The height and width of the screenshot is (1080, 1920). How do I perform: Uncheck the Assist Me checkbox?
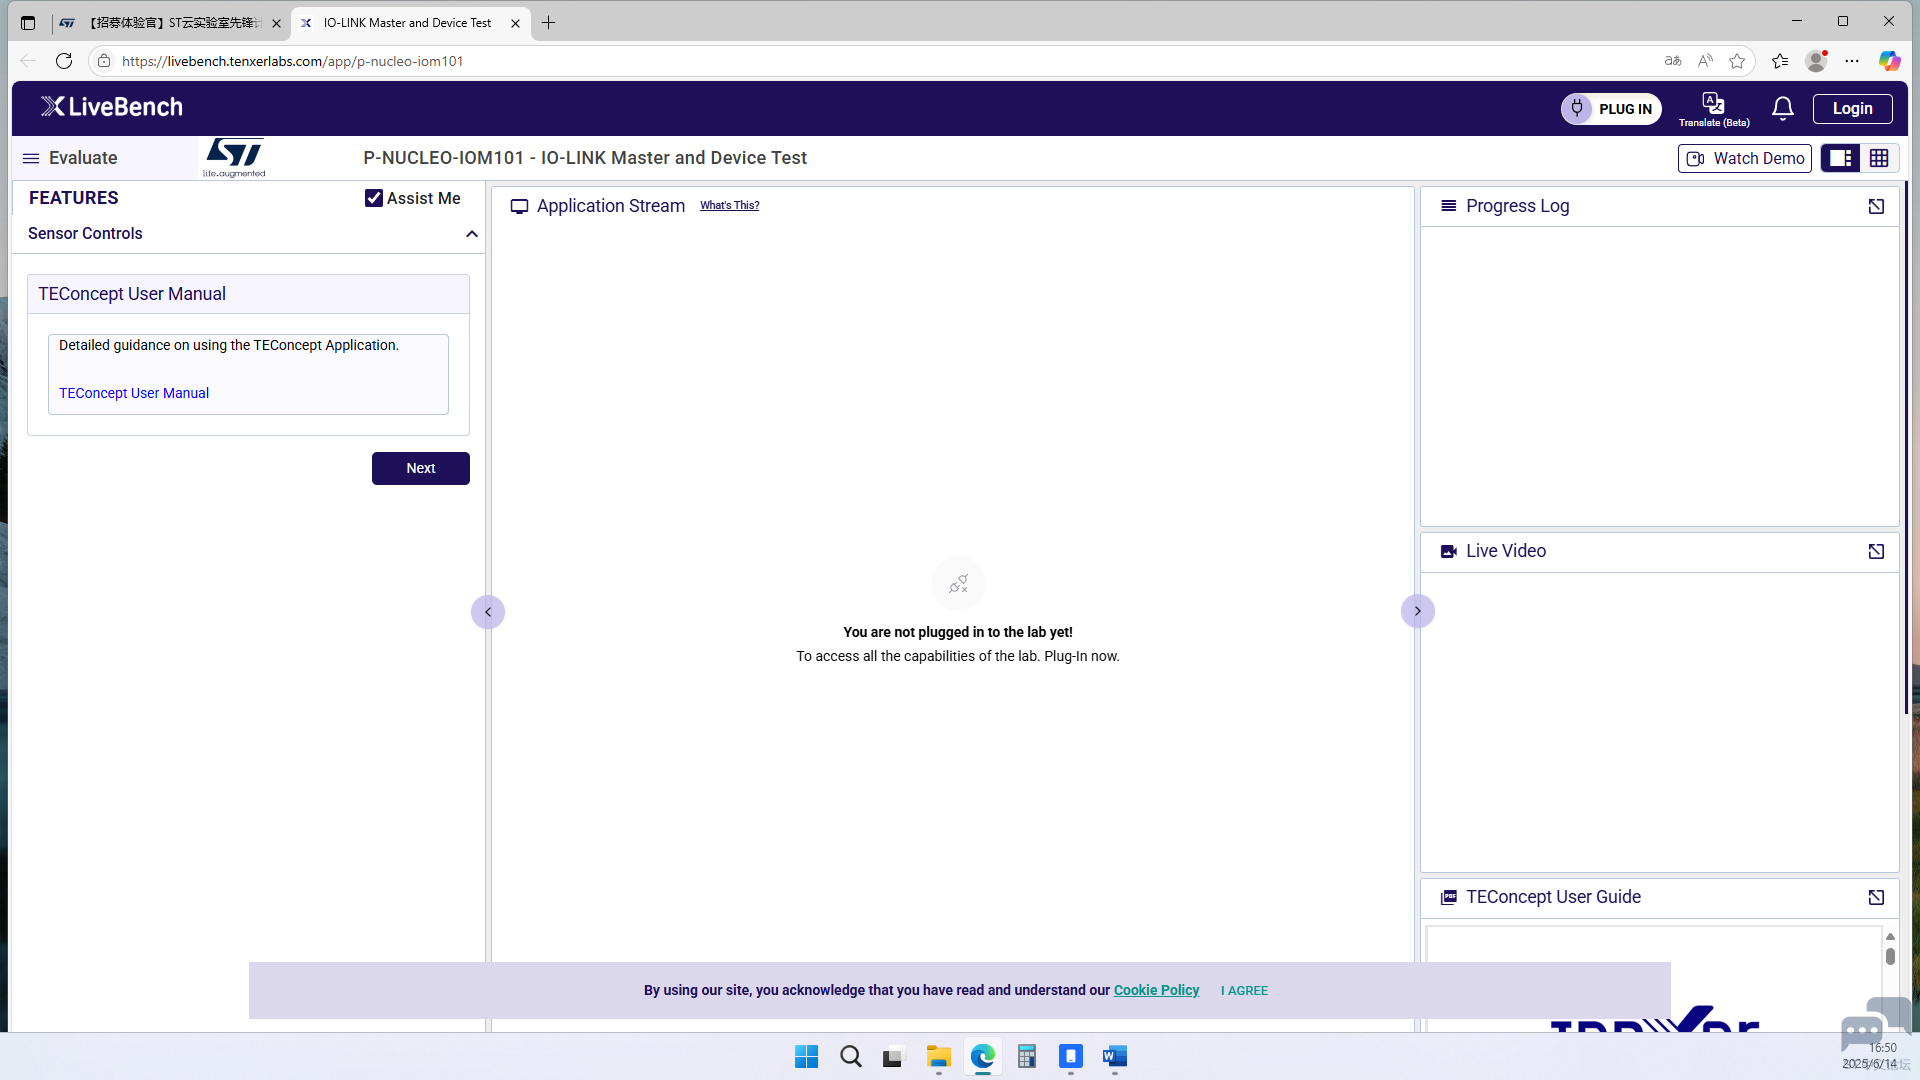click(374, 198)
